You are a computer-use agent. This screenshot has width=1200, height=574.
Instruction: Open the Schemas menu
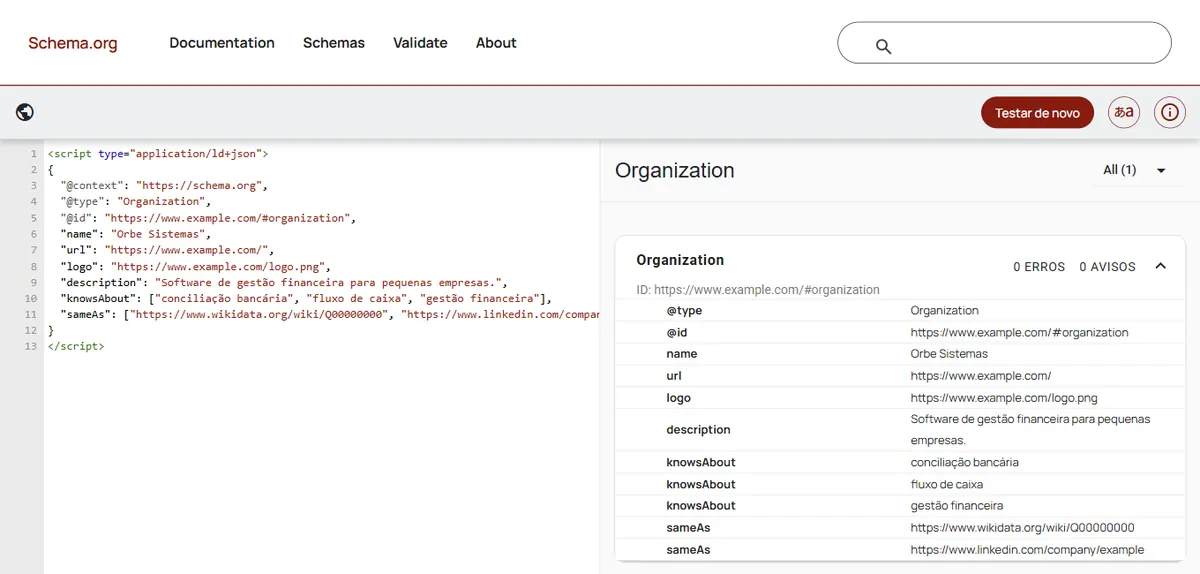334,43
